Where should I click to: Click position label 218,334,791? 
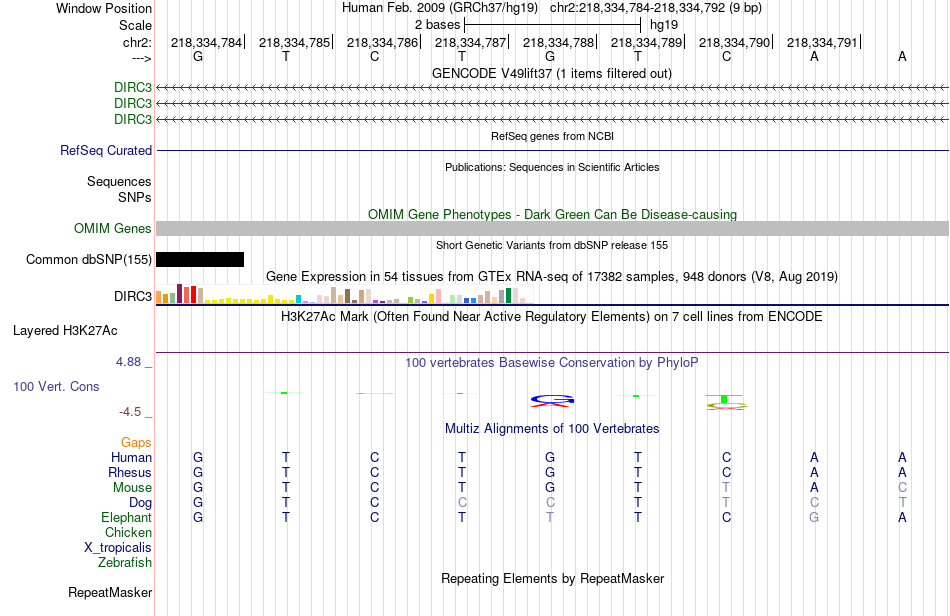(822, 42)
